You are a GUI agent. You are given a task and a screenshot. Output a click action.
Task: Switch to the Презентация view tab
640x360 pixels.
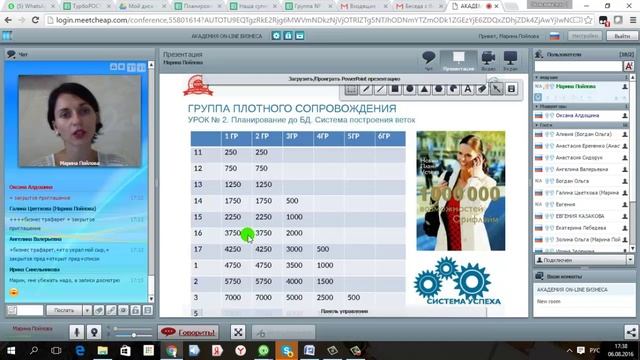point(458,61)
